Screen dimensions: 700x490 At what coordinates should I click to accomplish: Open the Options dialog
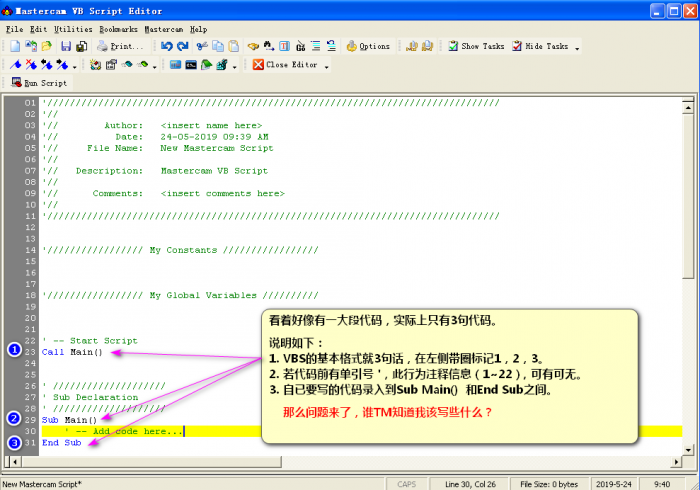(x=368, y=46)
